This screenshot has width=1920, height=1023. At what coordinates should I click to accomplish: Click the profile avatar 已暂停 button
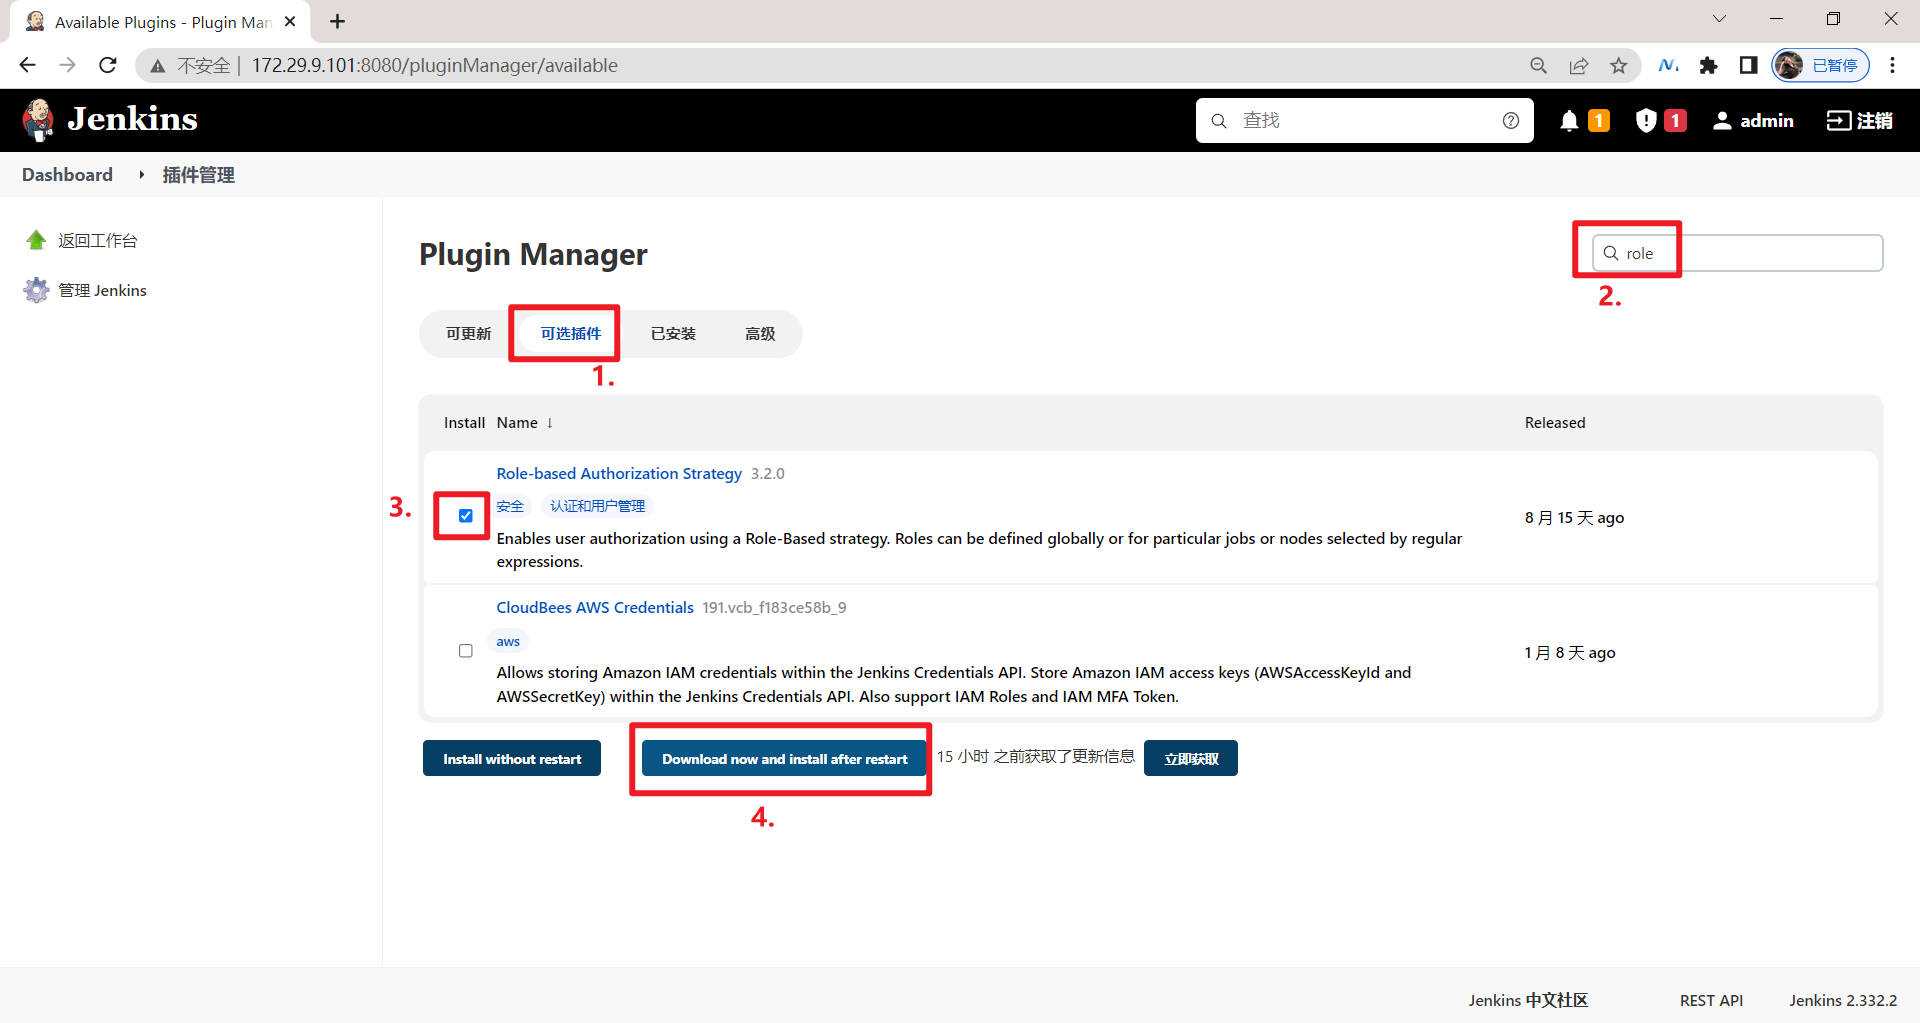coord(1820,65)
